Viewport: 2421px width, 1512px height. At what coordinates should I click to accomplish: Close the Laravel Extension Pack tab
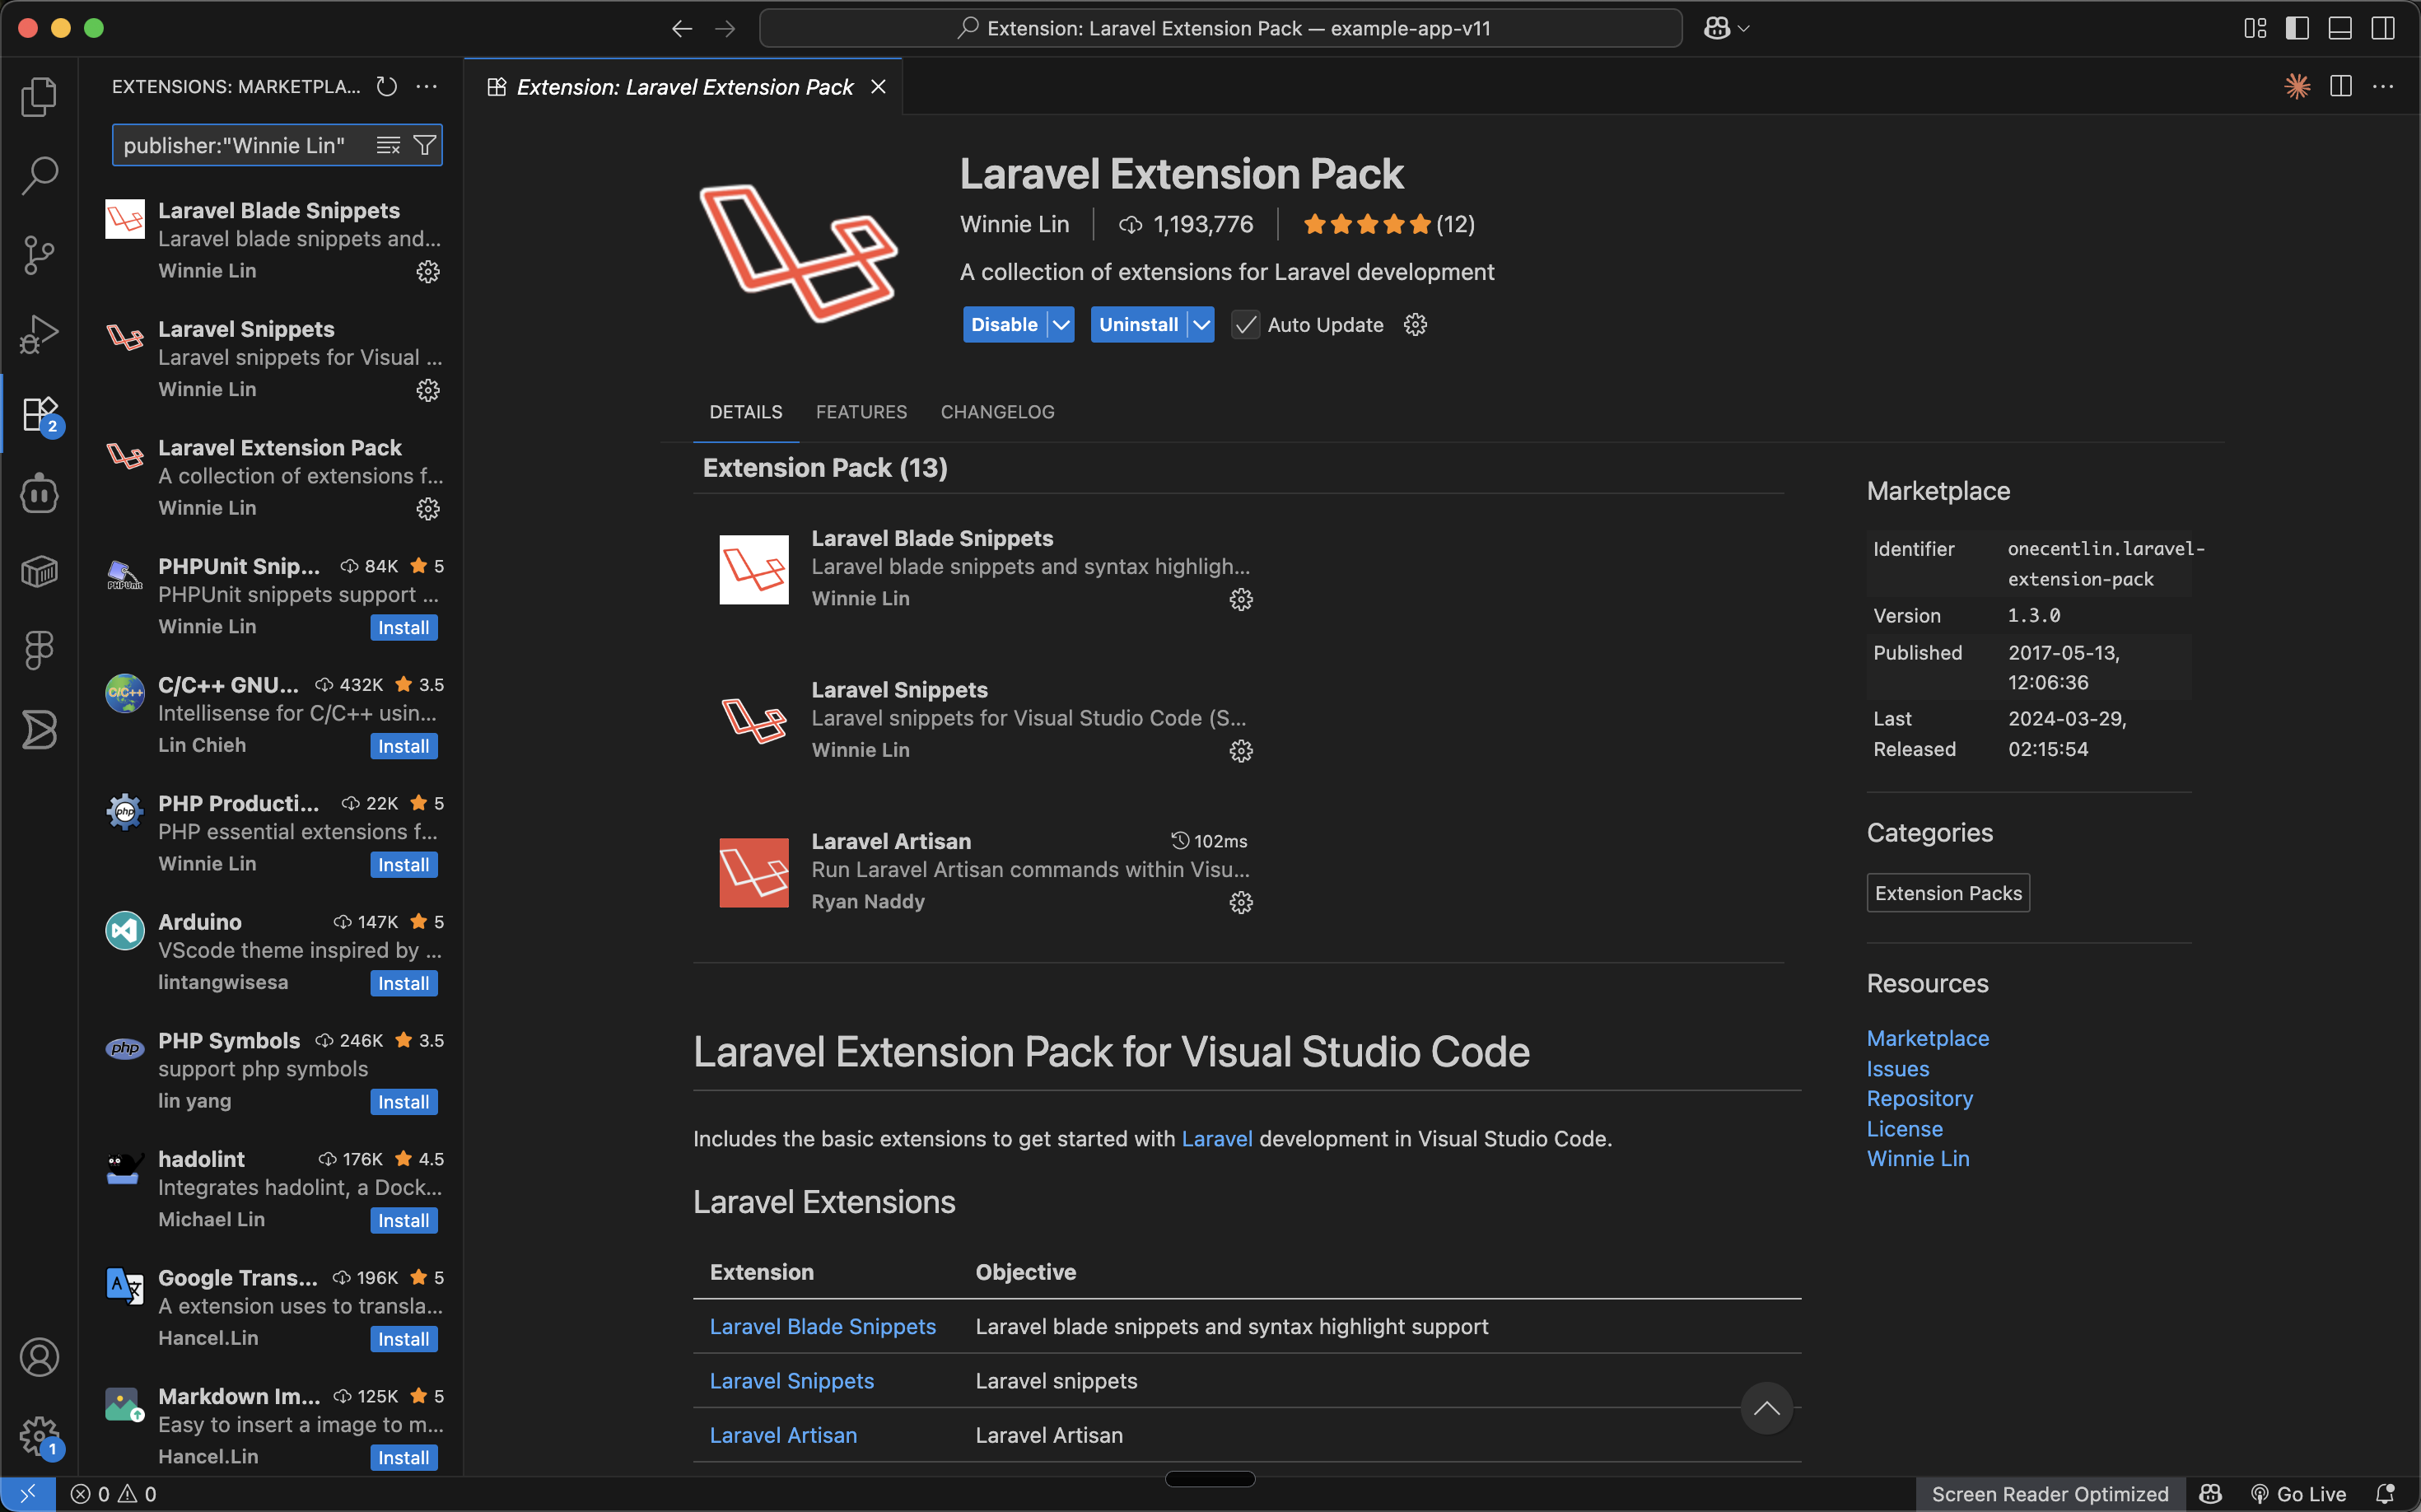[x=878, y=87]
